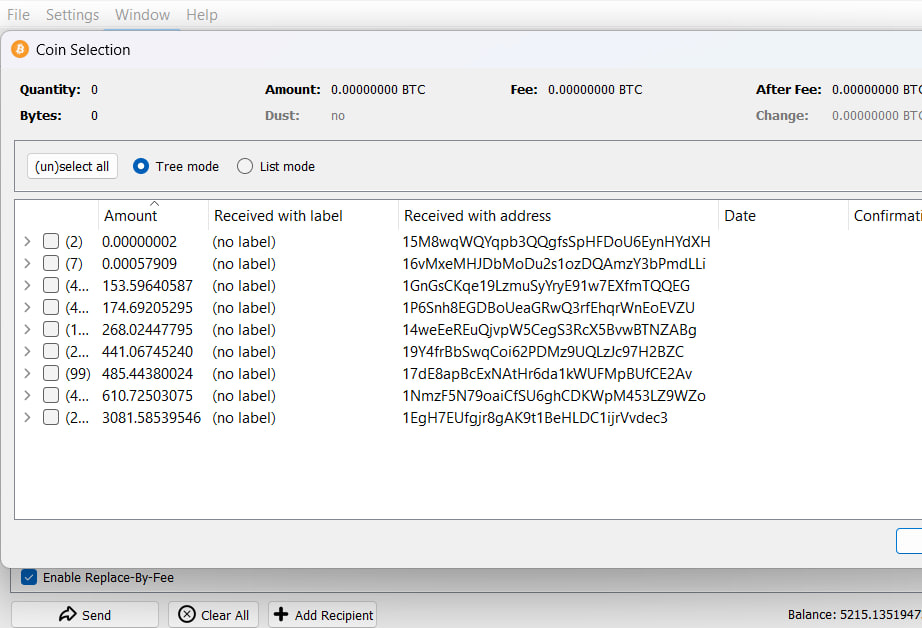This screenshot has width=922, height=628.
Task: Tick the checkbox for 153.59640587 row
Action: point(51,285)
